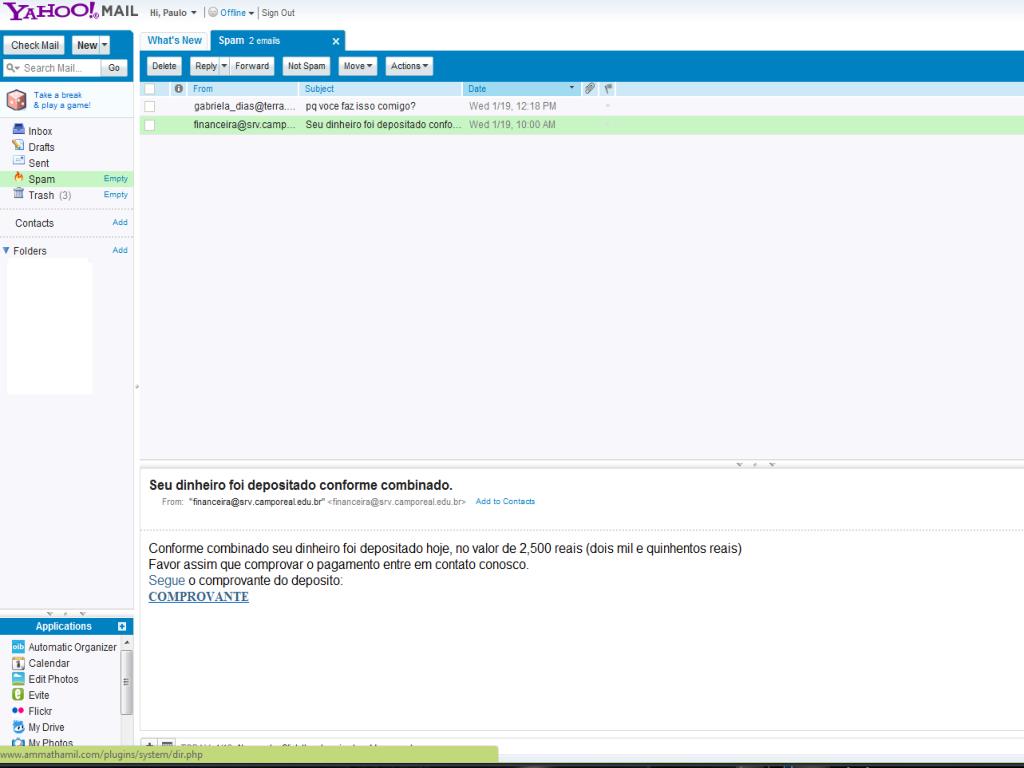1024x768 pixels.
Task: Click the search magnifier icon
Action: [x=10, y=68]
